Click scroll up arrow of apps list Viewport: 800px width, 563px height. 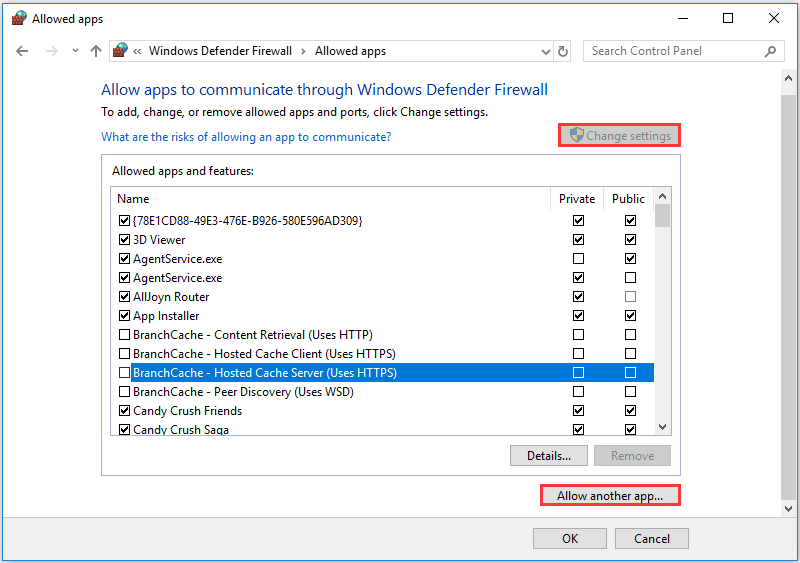tap(663, 197)
